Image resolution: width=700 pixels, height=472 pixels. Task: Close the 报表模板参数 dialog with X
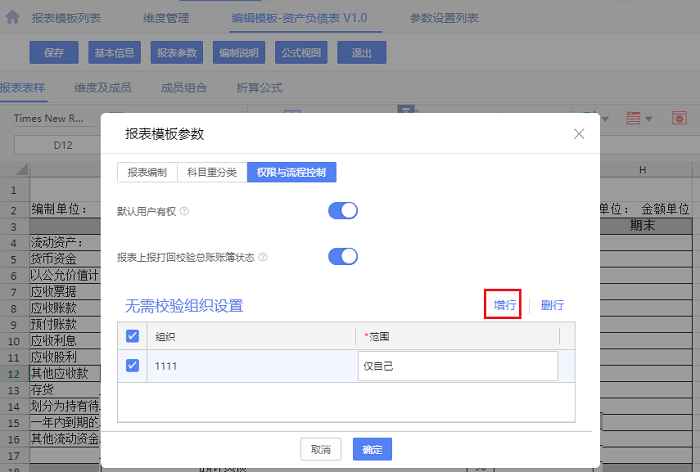578,134
